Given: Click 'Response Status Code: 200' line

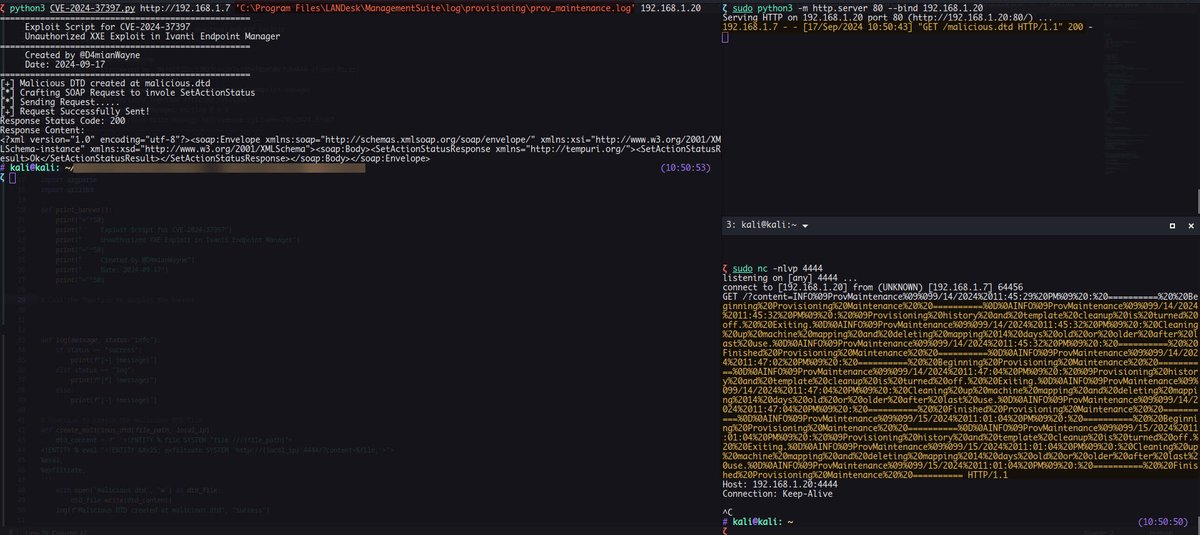Looking at the screenshot, I should point(62,123).
